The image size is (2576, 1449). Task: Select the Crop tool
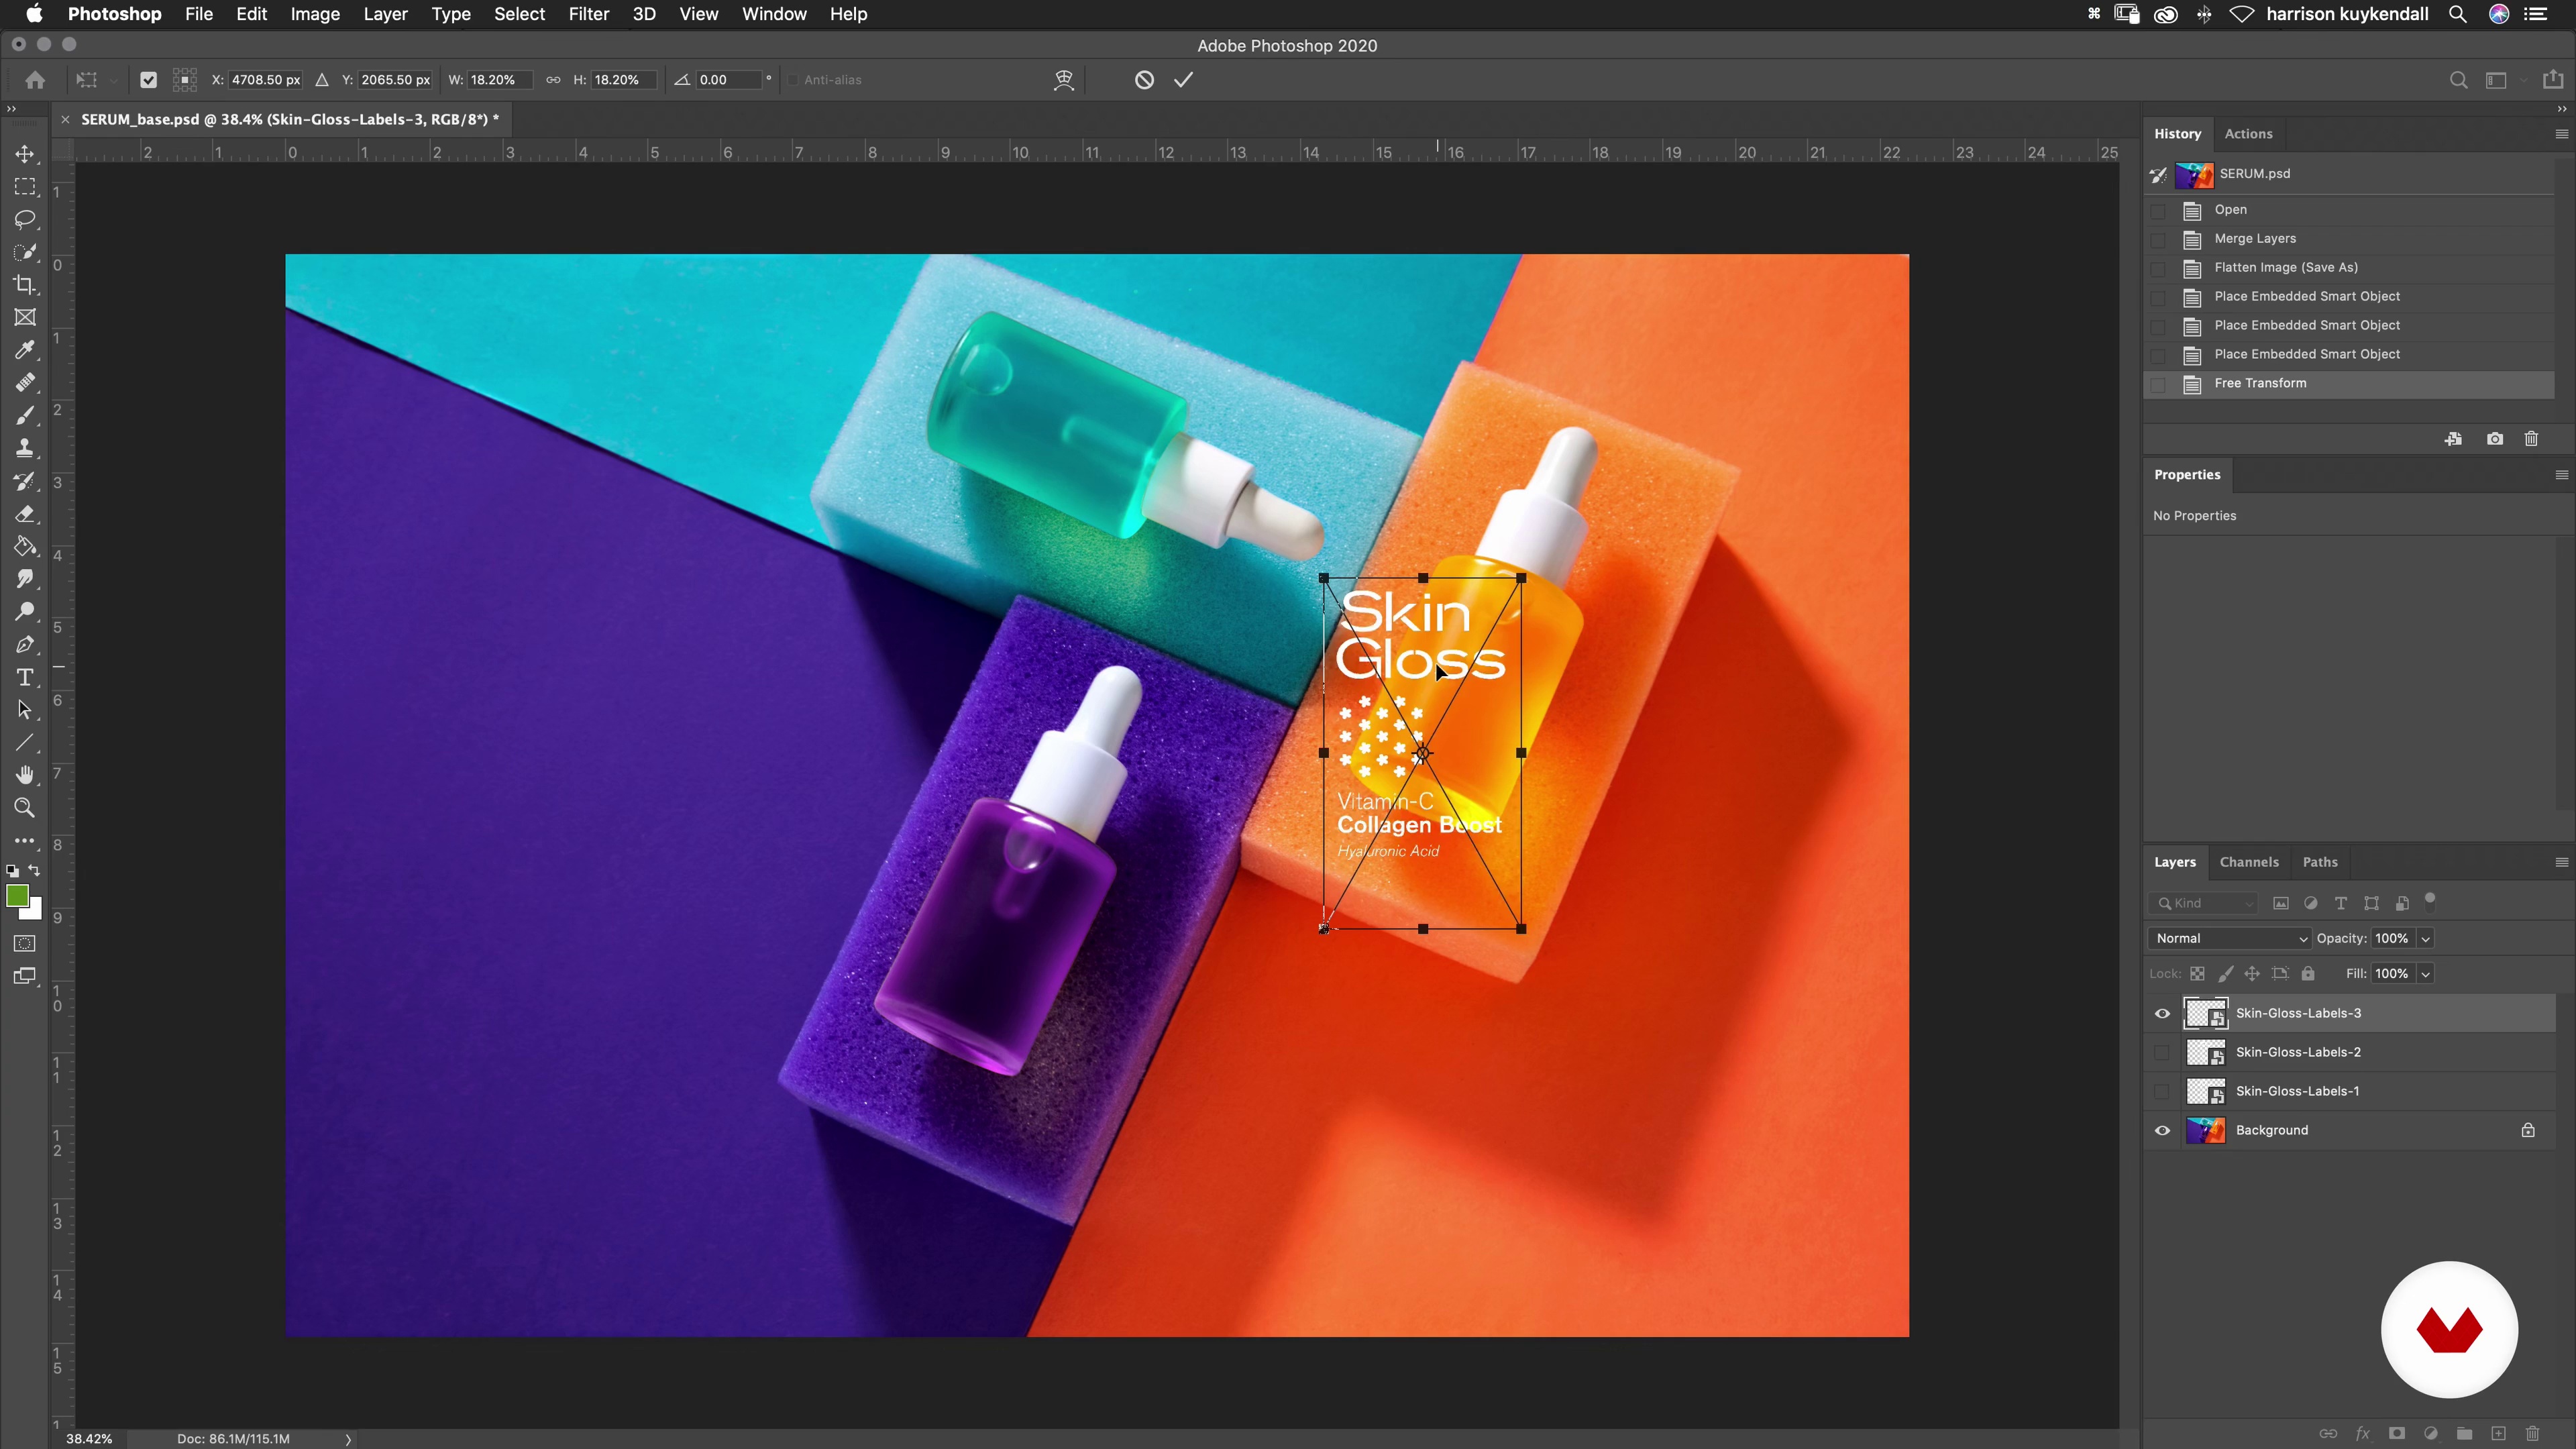(x=25, y=285)
